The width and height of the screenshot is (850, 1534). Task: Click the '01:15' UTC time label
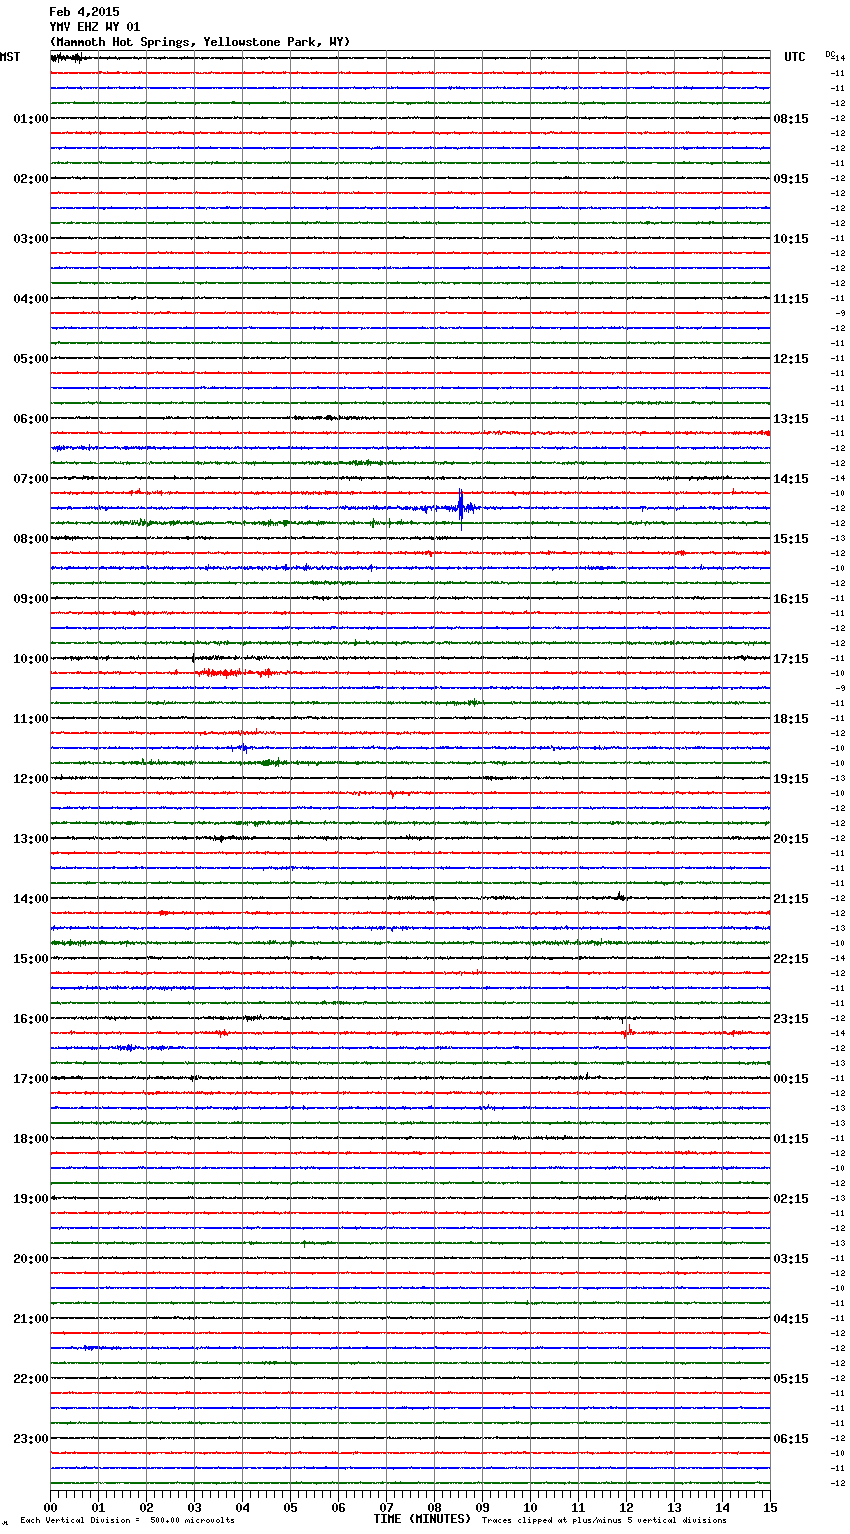coord(791,1139)
